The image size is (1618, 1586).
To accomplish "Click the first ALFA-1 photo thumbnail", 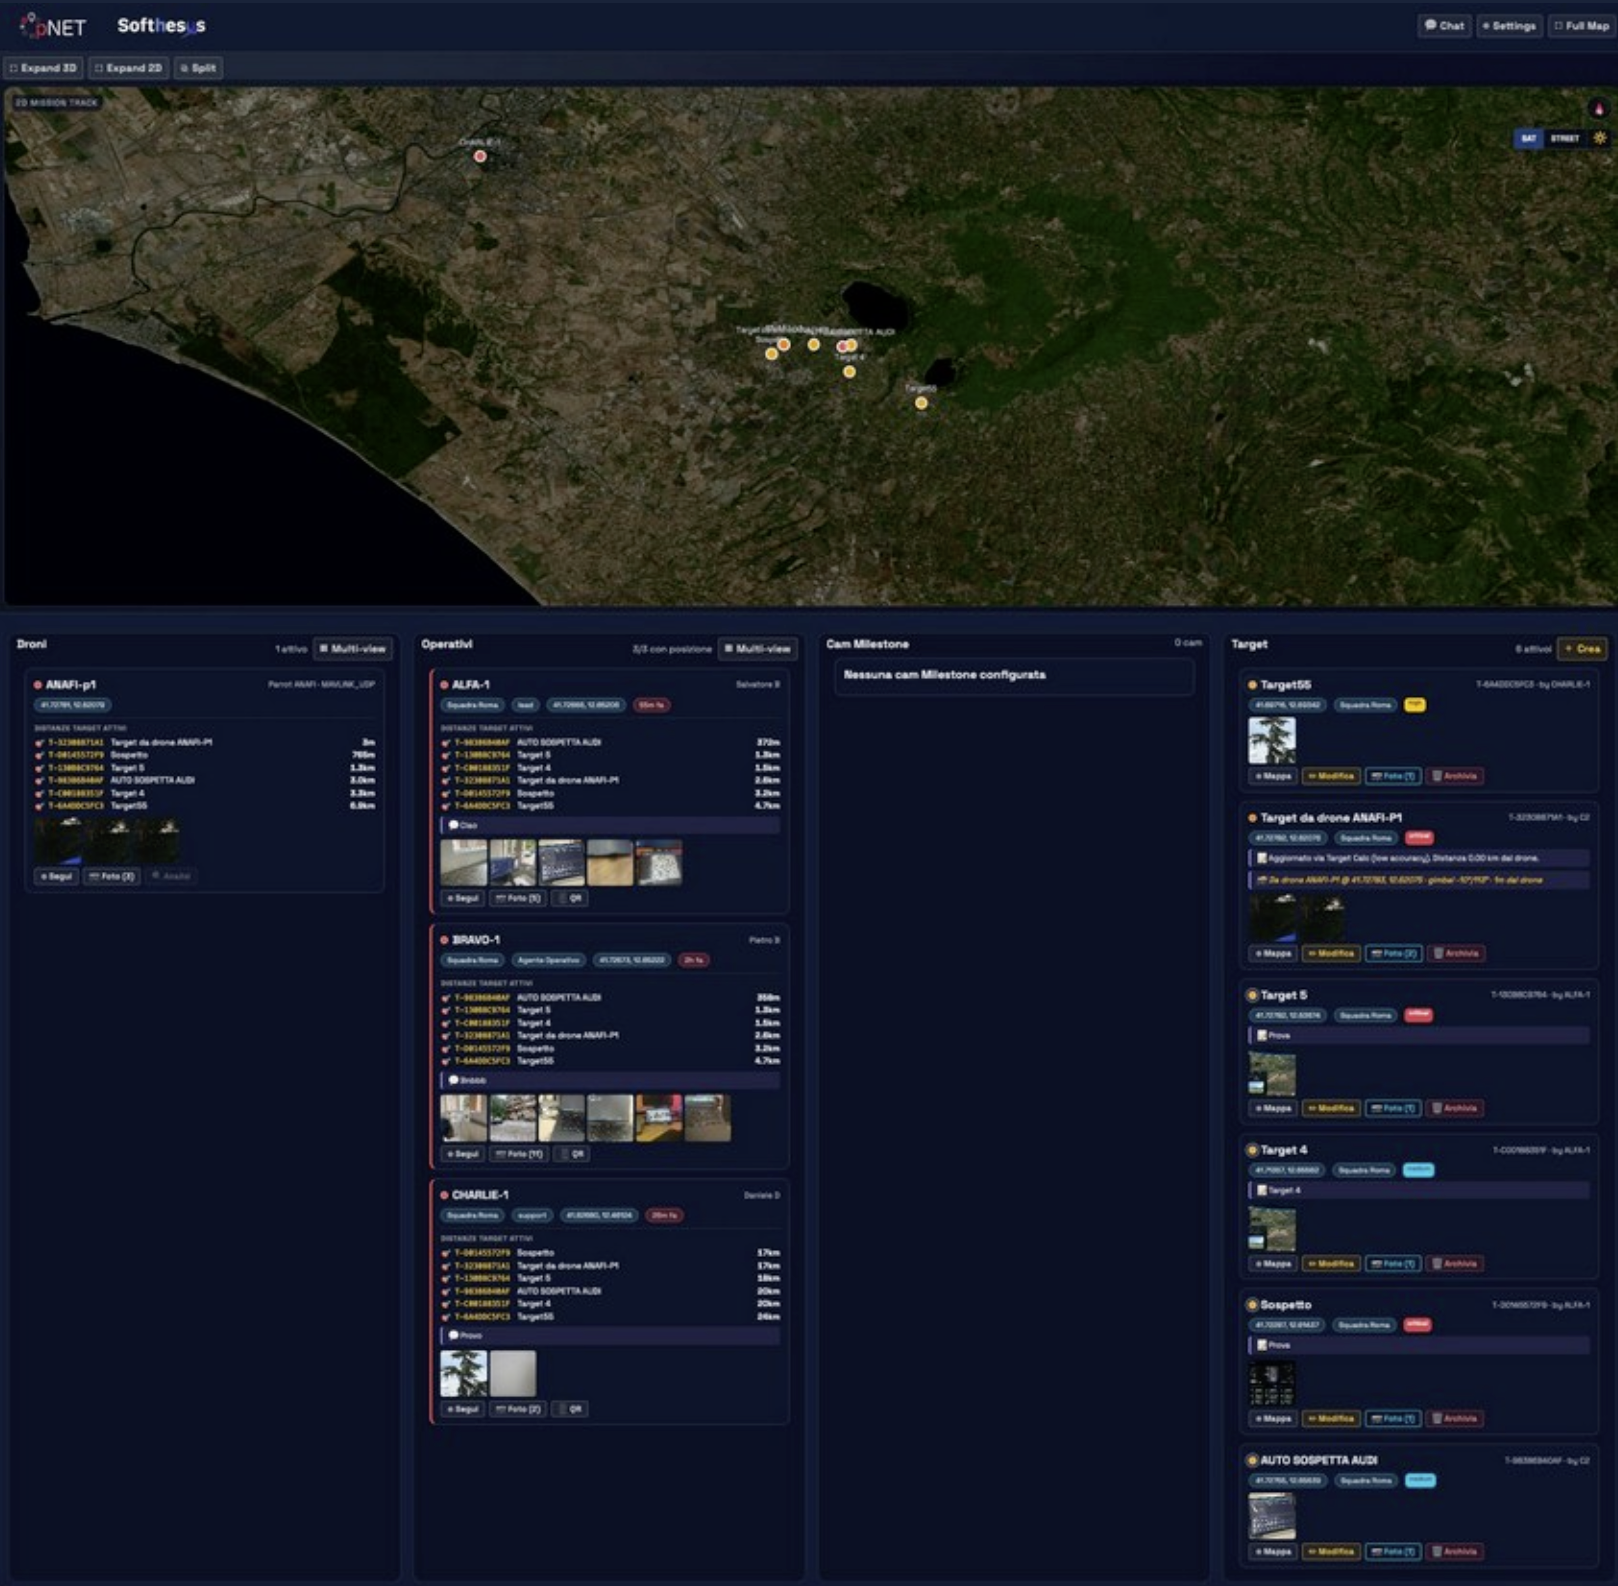I will click(x=464, y=862).
